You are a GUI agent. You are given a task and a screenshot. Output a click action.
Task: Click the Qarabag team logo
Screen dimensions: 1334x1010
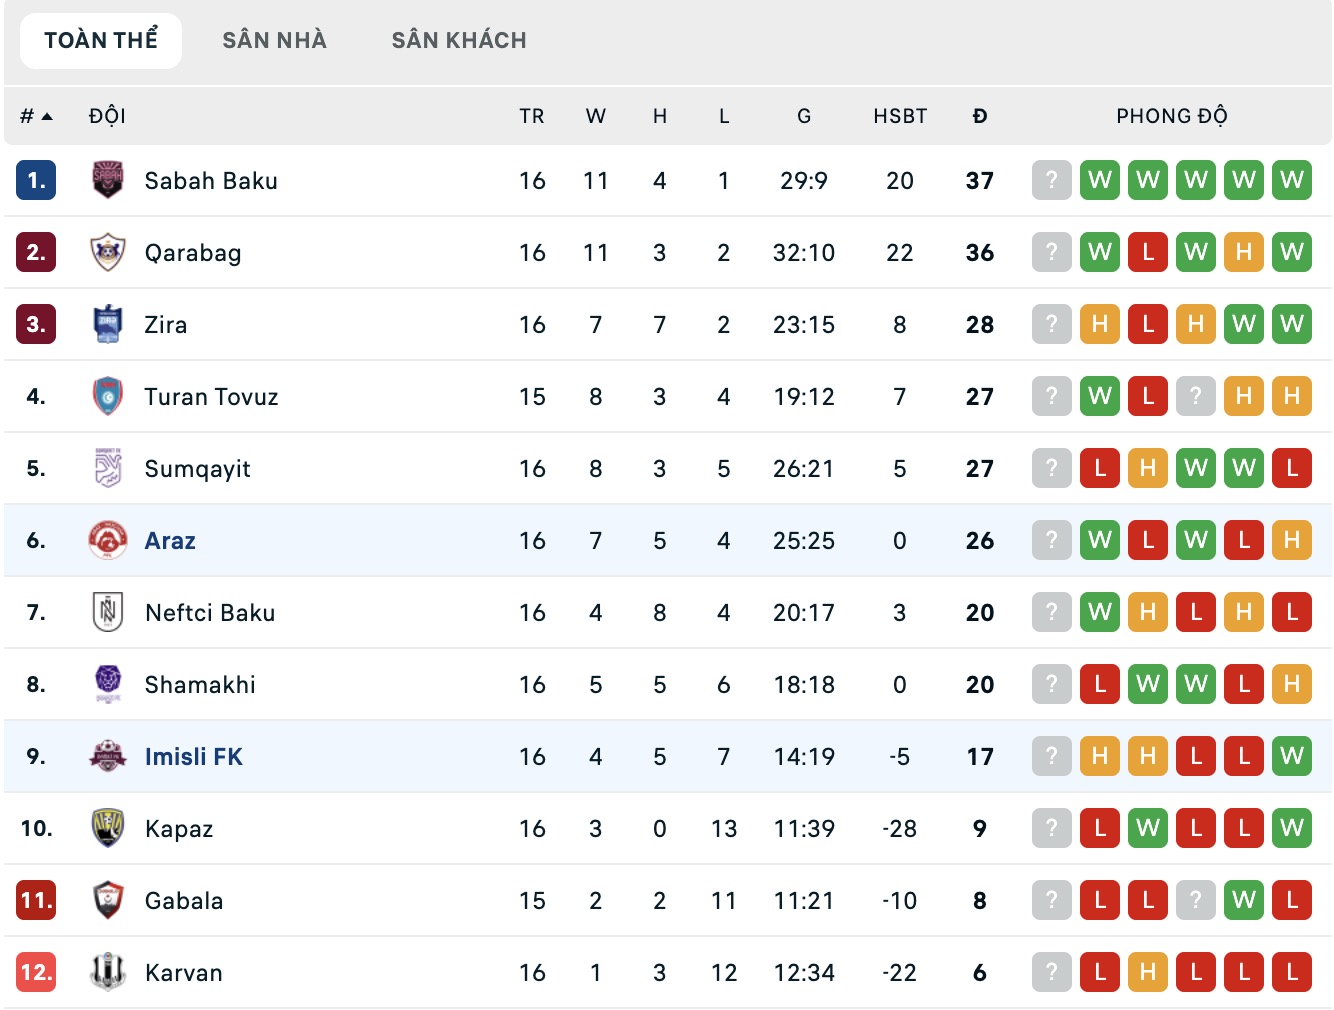tap(107, 252)
